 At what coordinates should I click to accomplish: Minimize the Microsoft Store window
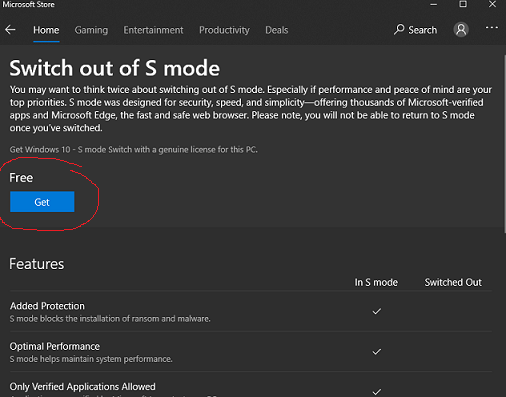pyautogui.click(x=434, y=4)
